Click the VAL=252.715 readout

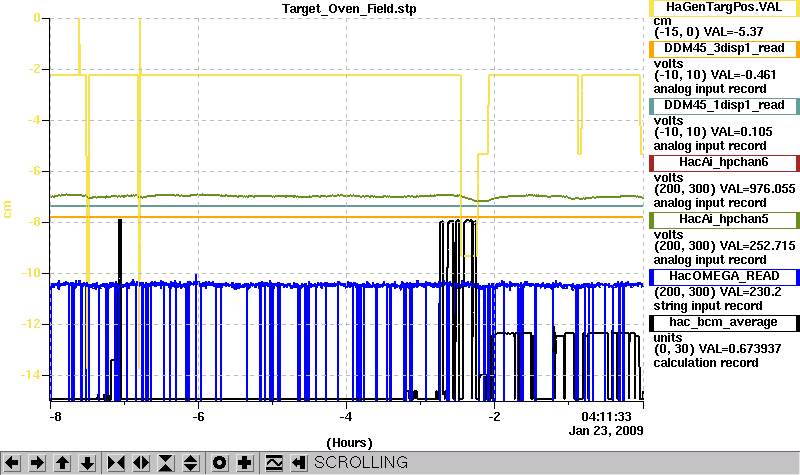click(x=757, y=246)
